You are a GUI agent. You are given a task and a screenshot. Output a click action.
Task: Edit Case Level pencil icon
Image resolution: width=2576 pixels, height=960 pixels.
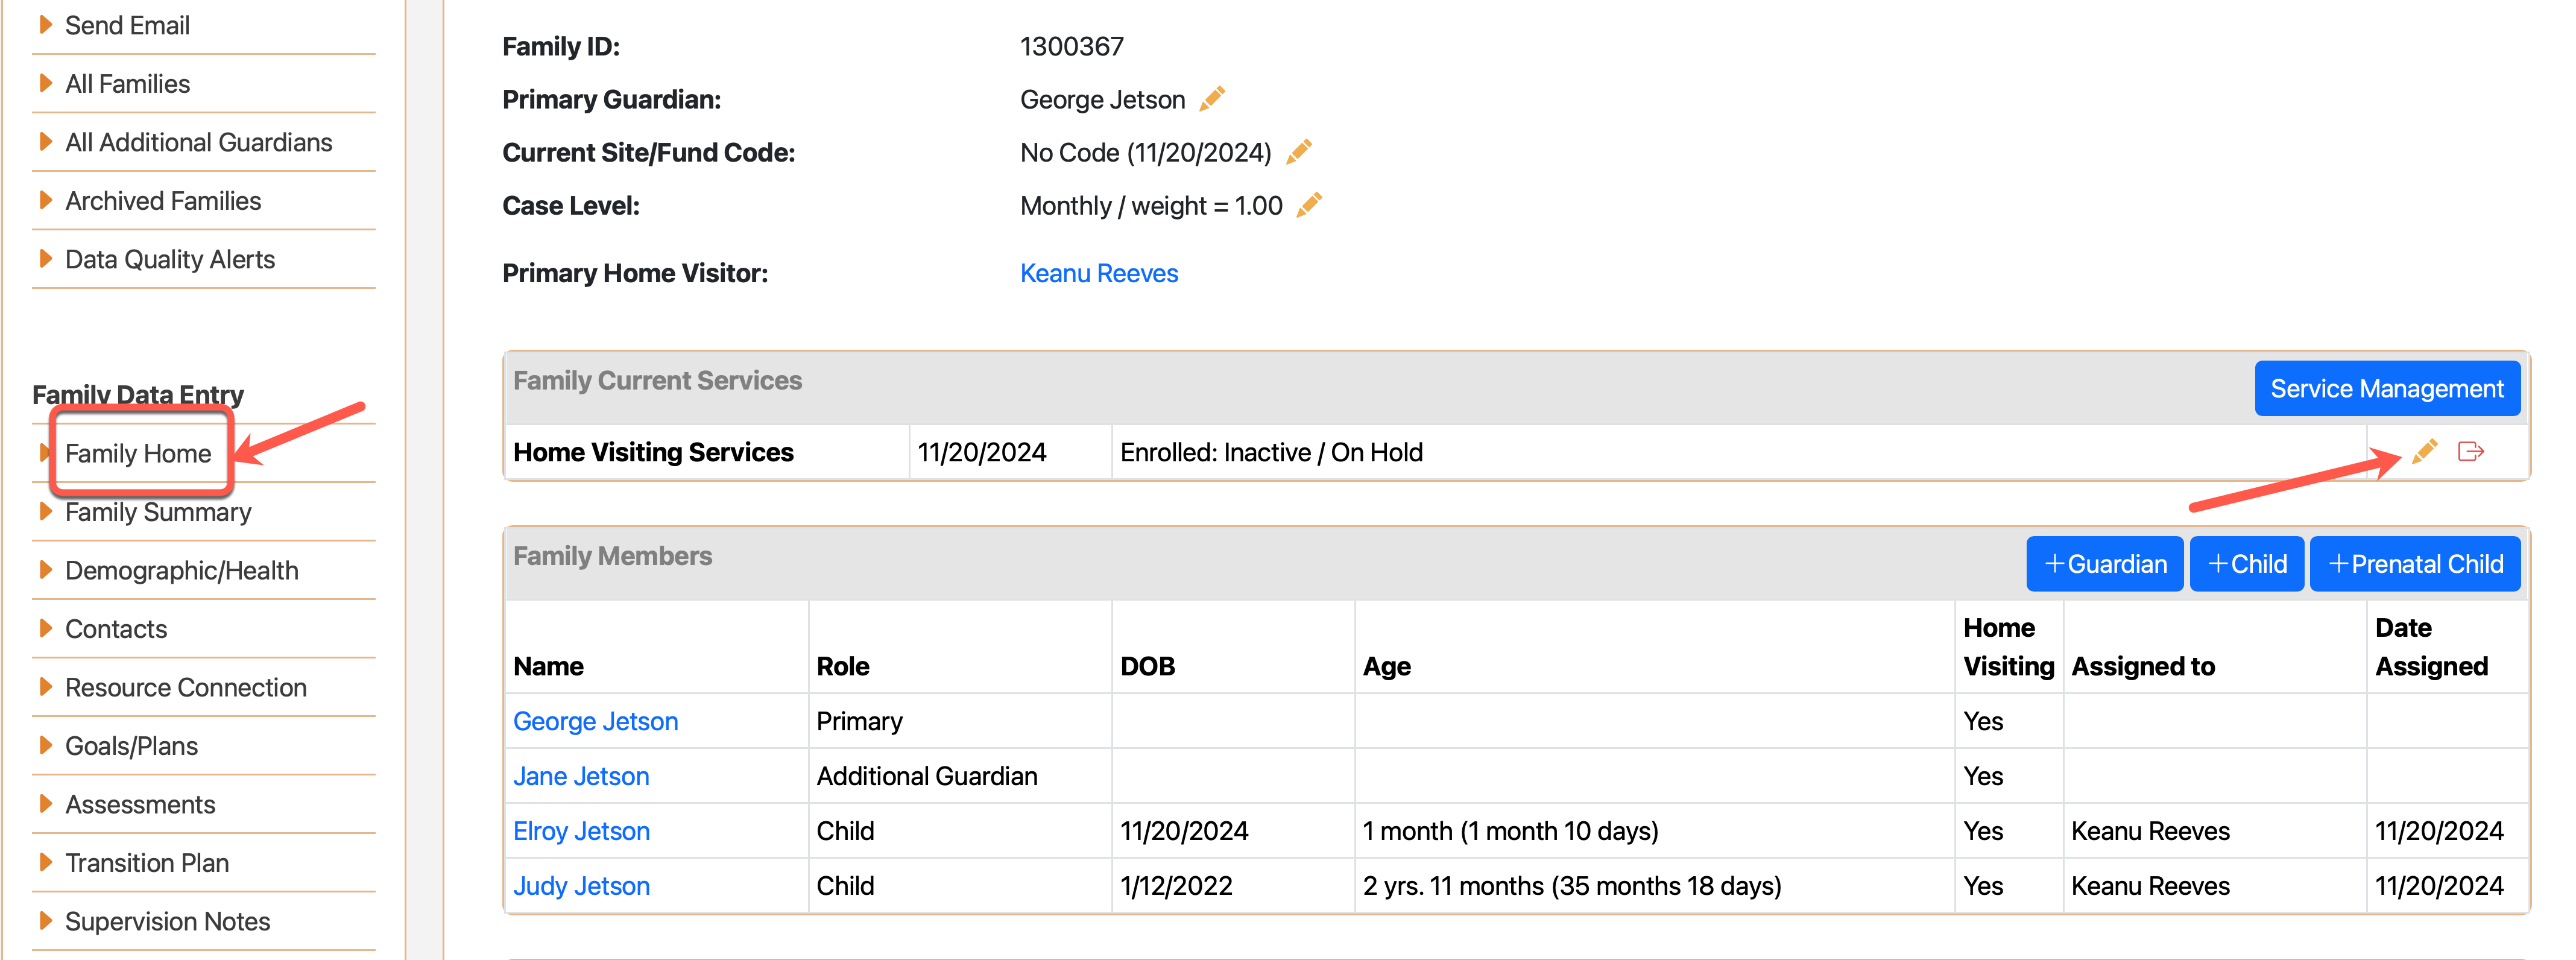(1309, 205)
